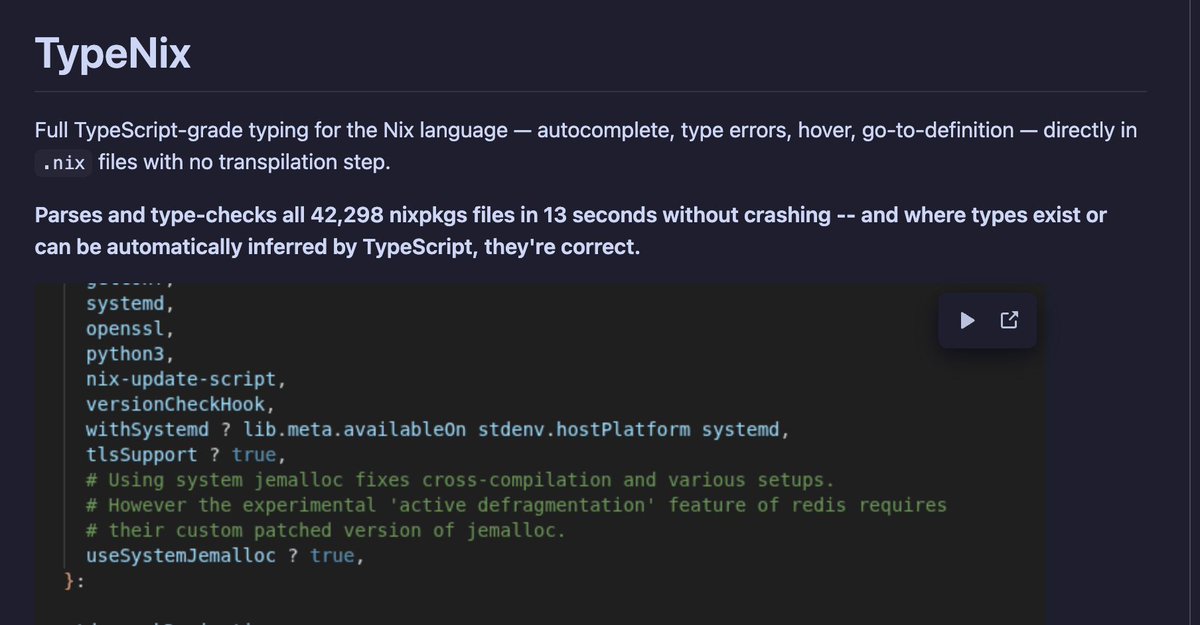
Task: Click the 'systemd,' code line
Action: coord(131,302)
